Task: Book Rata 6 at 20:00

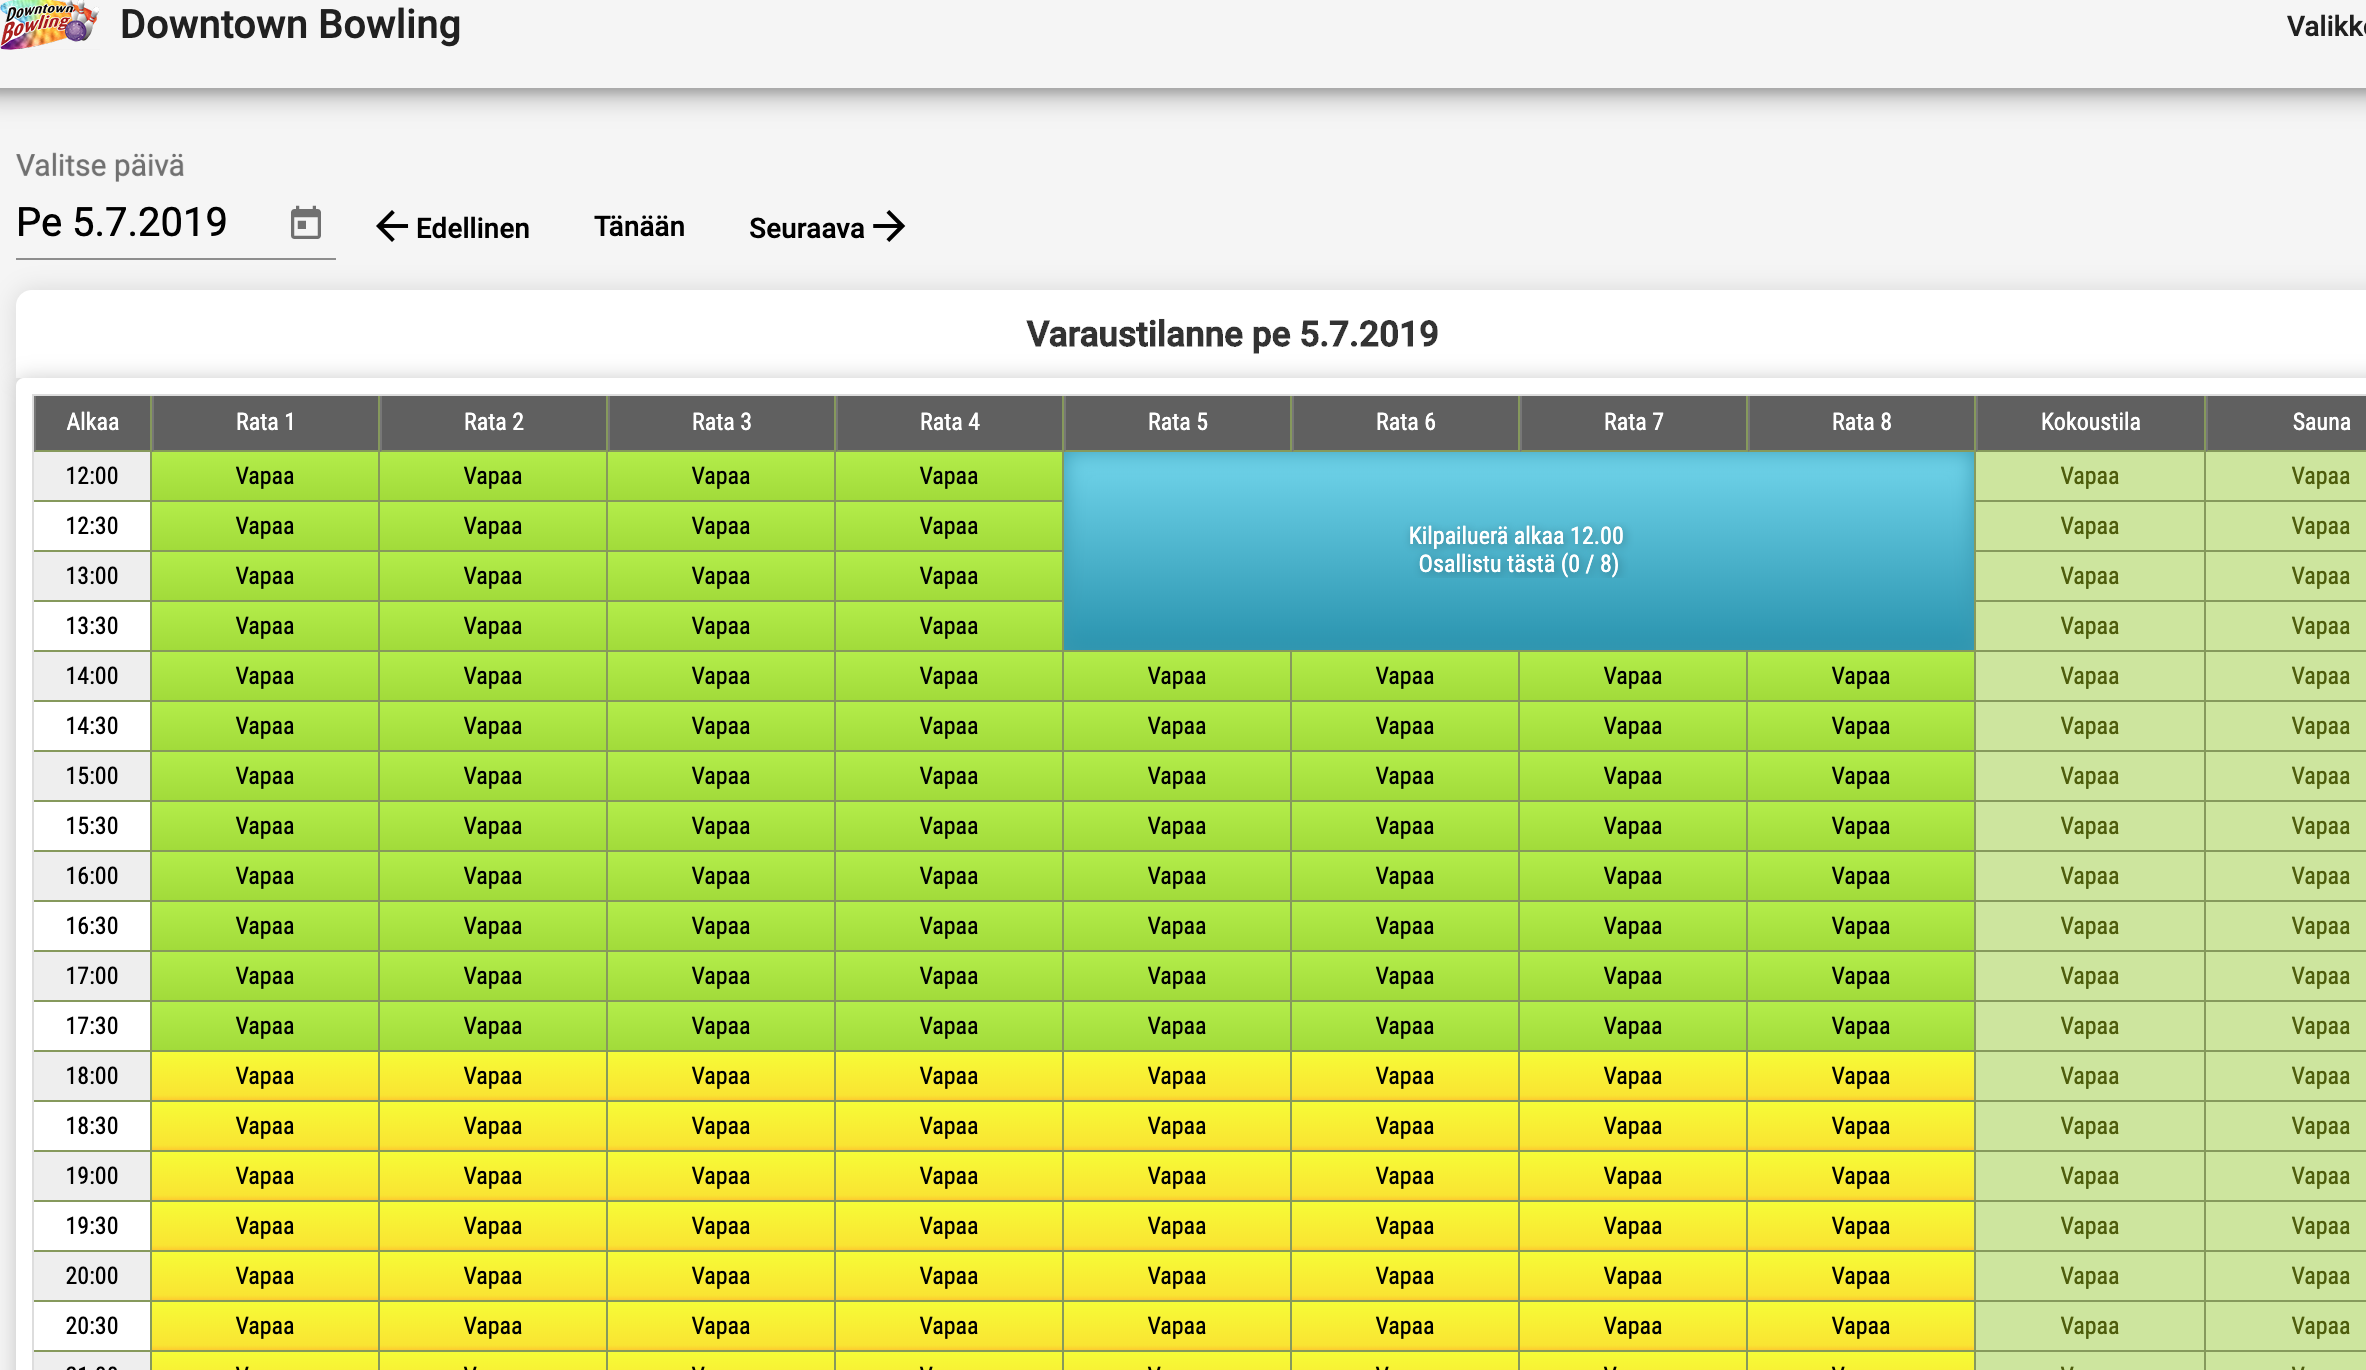Action: click(1405, 1276)
